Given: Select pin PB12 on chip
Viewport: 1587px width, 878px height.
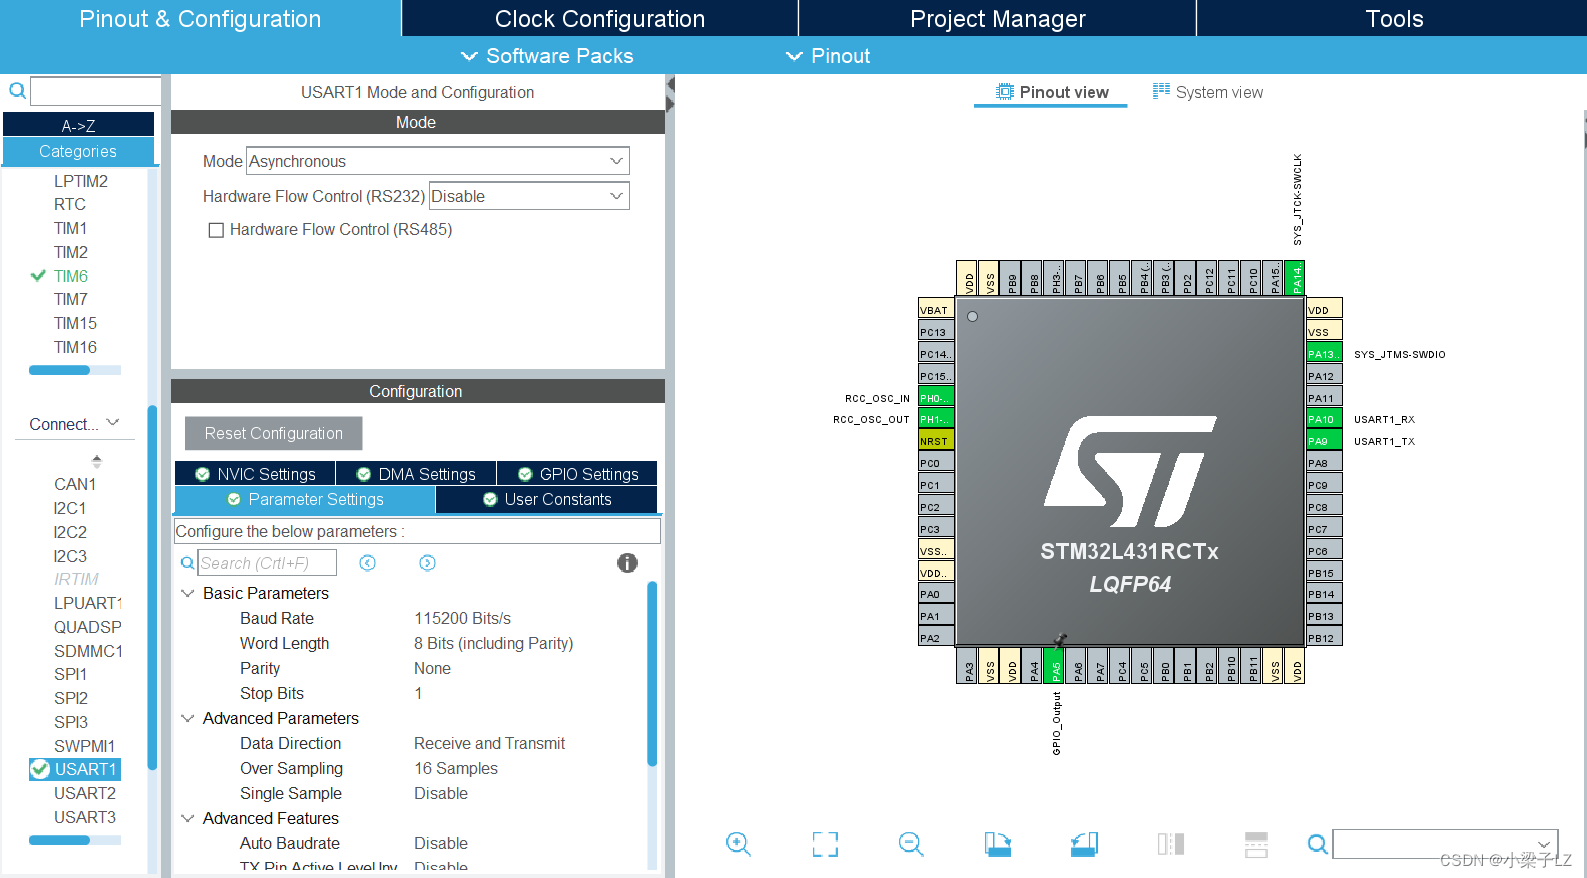Looking at the screenshot, I should [x=1324, y=638].
